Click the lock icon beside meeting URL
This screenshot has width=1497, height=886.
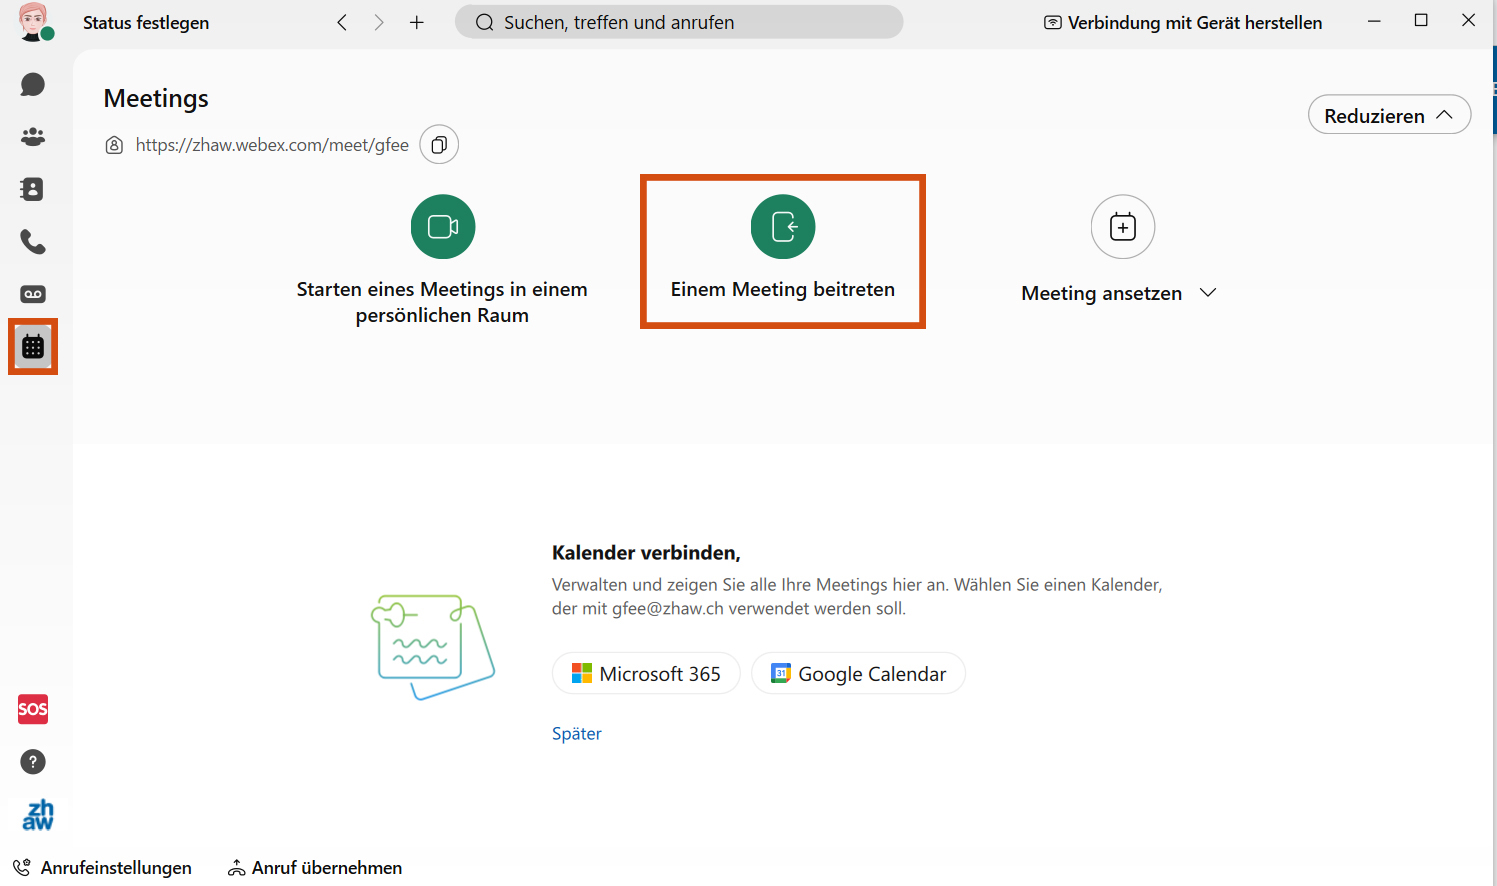115,145
